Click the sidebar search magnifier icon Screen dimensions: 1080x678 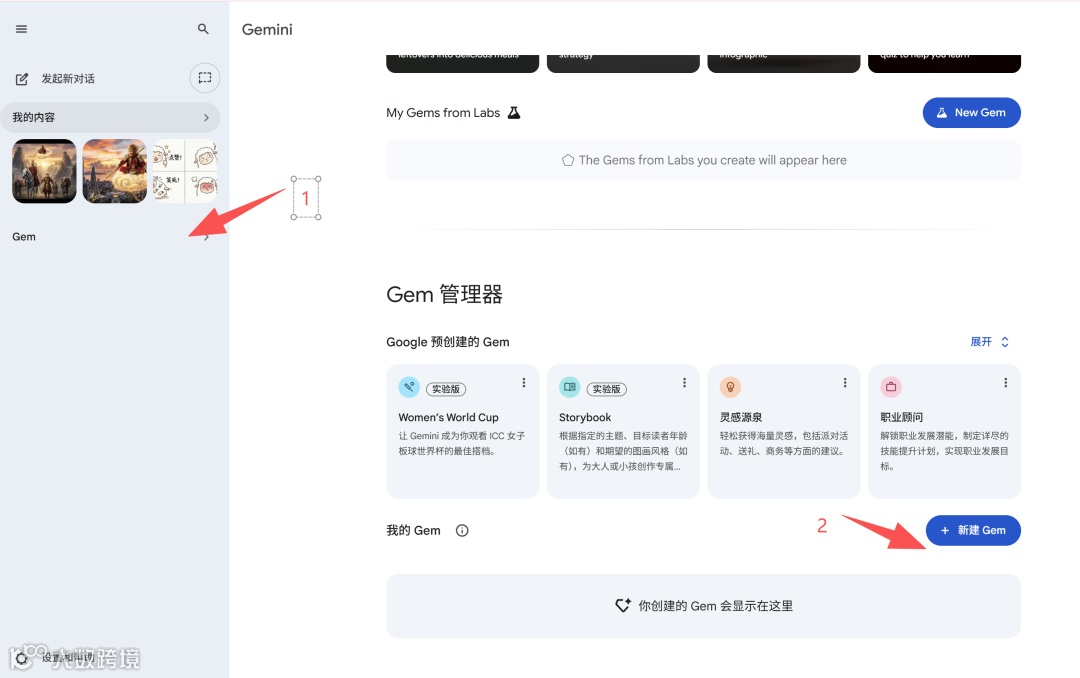tap(203, 29)
